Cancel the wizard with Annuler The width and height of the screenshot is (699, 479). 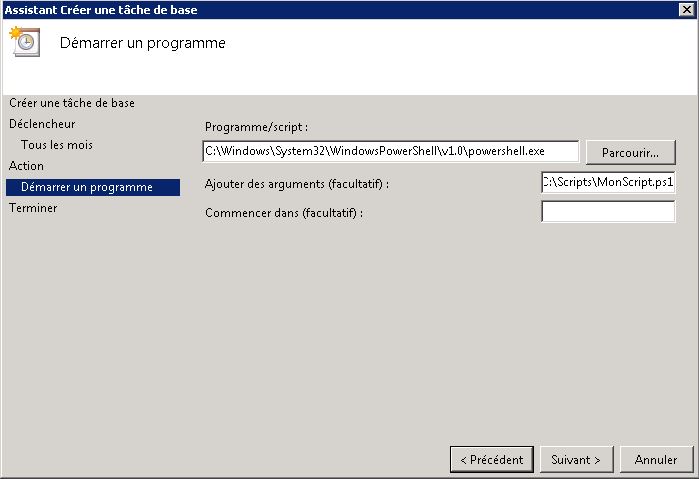(656, 459)
